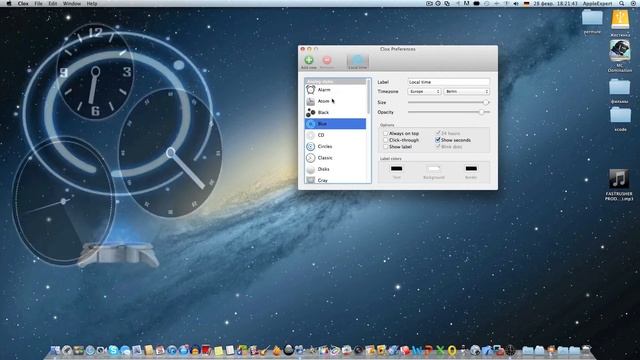Click the date and time in menu bar
Viewport: 640px width, 360px height.
[x=555, y=3]
